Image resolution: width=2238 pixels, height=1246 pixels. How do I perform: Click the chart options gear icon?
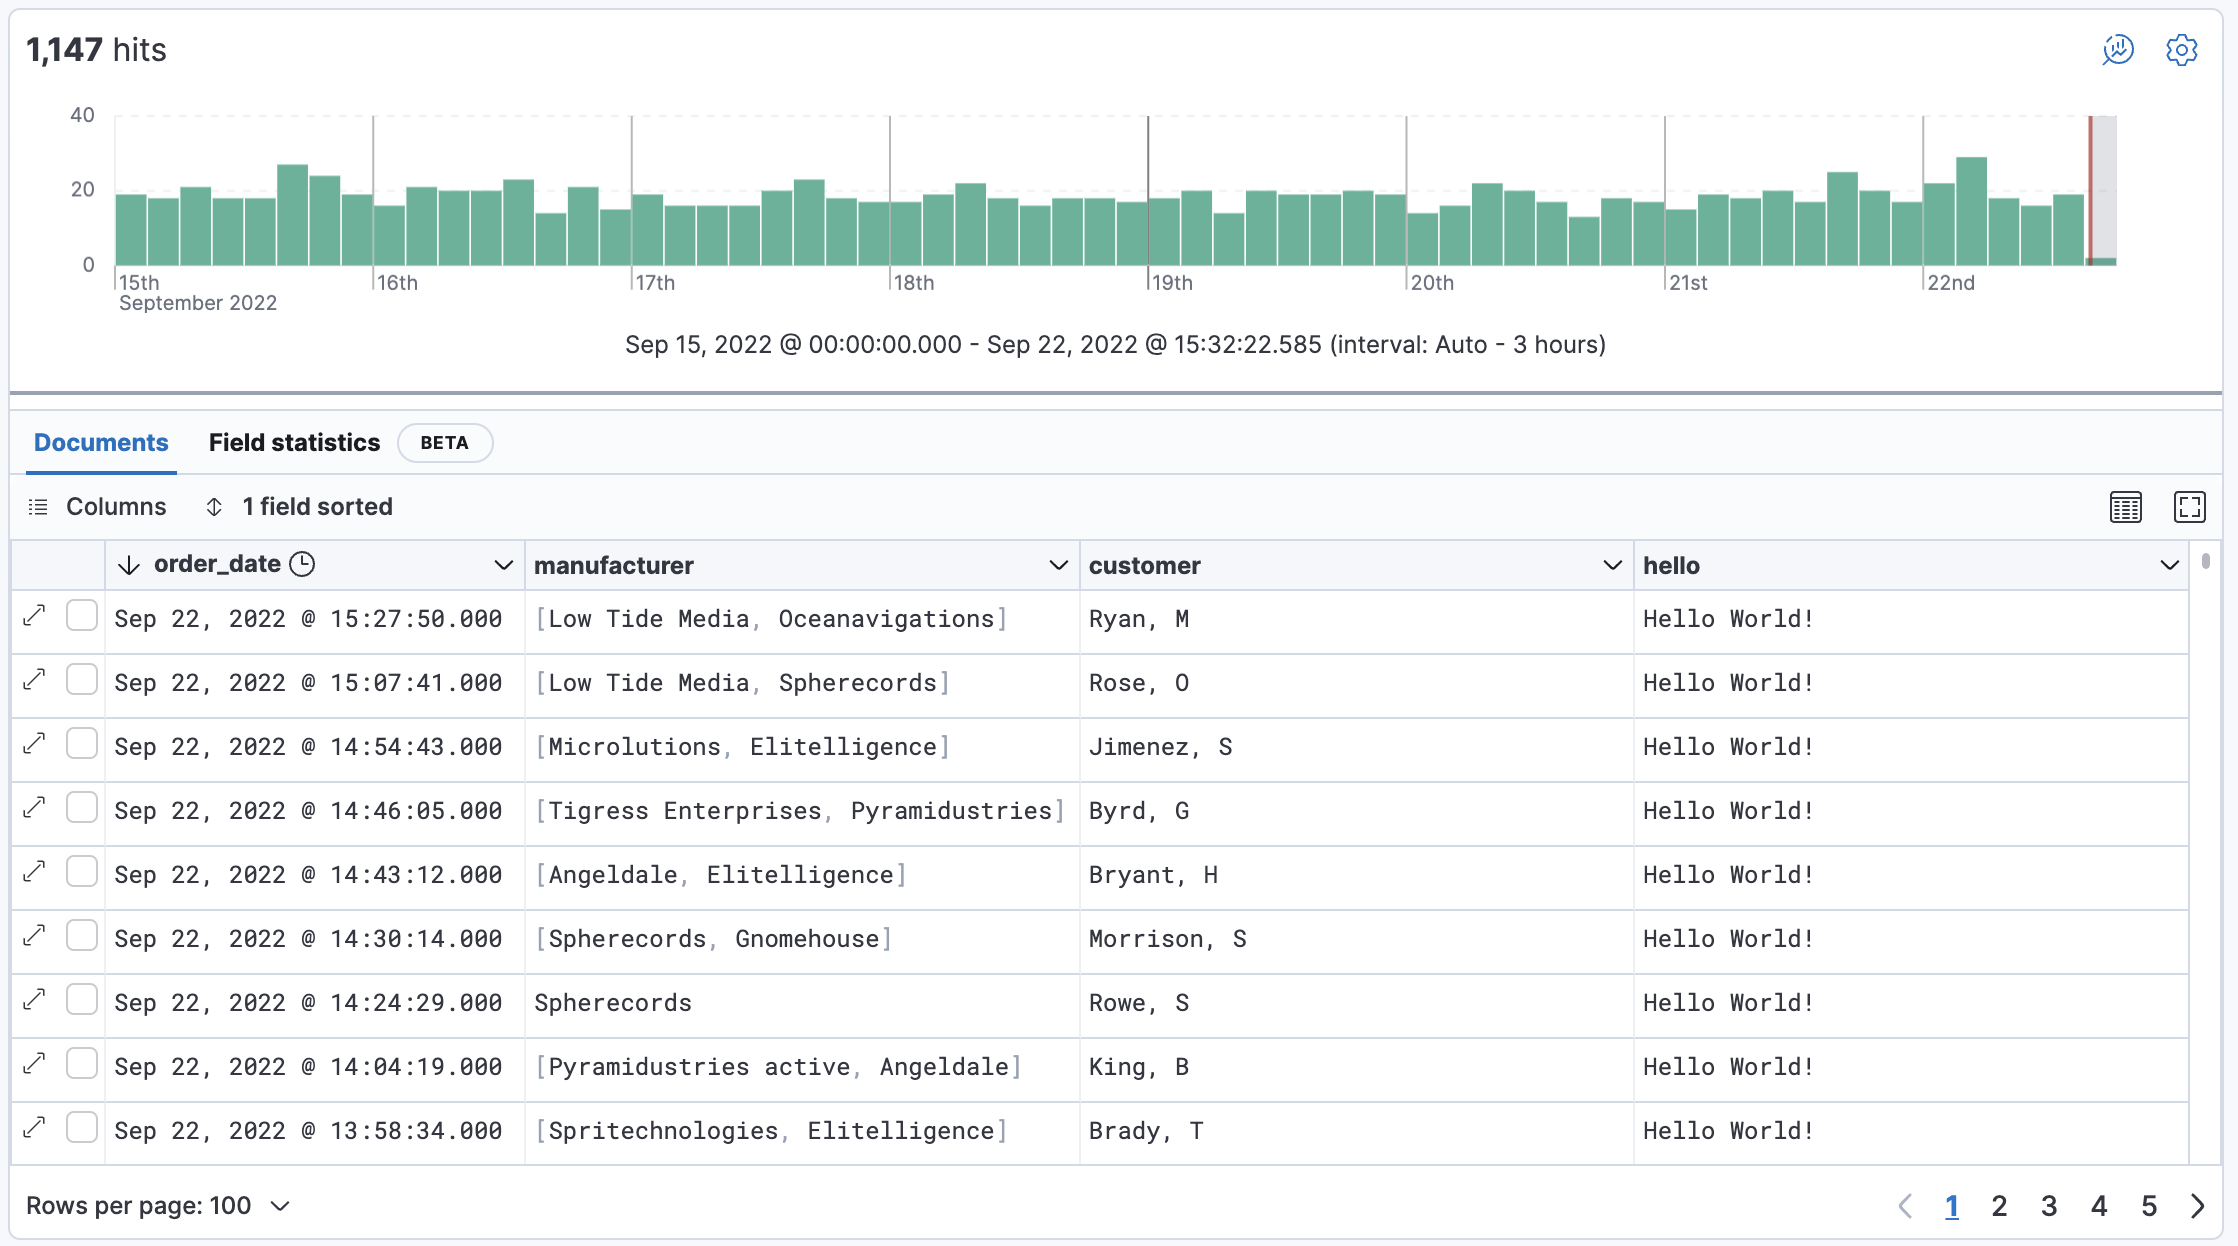coord(2181,49)
